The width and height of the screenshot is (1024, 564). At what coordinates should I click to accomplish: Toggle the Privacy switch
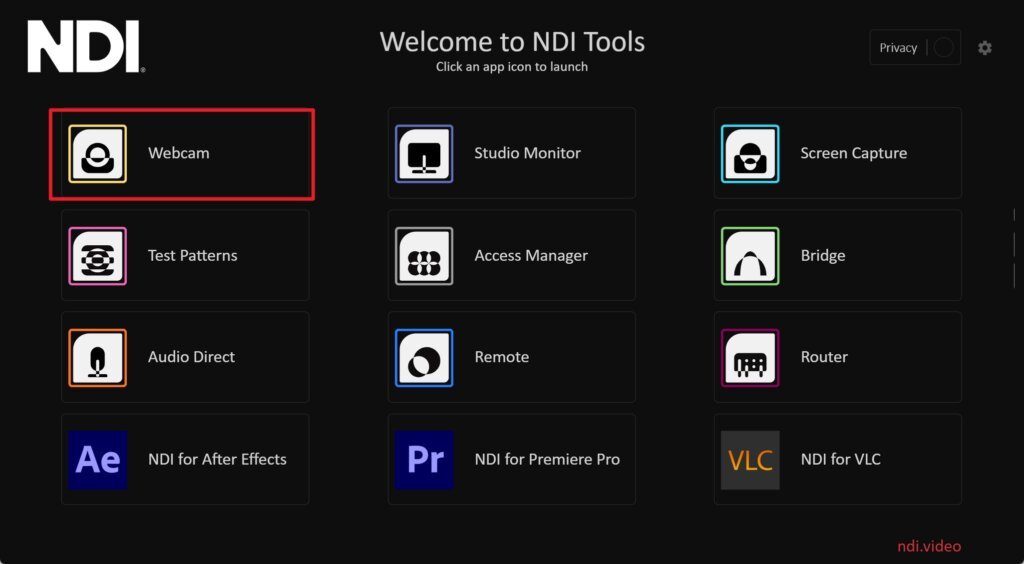(943, 48)
